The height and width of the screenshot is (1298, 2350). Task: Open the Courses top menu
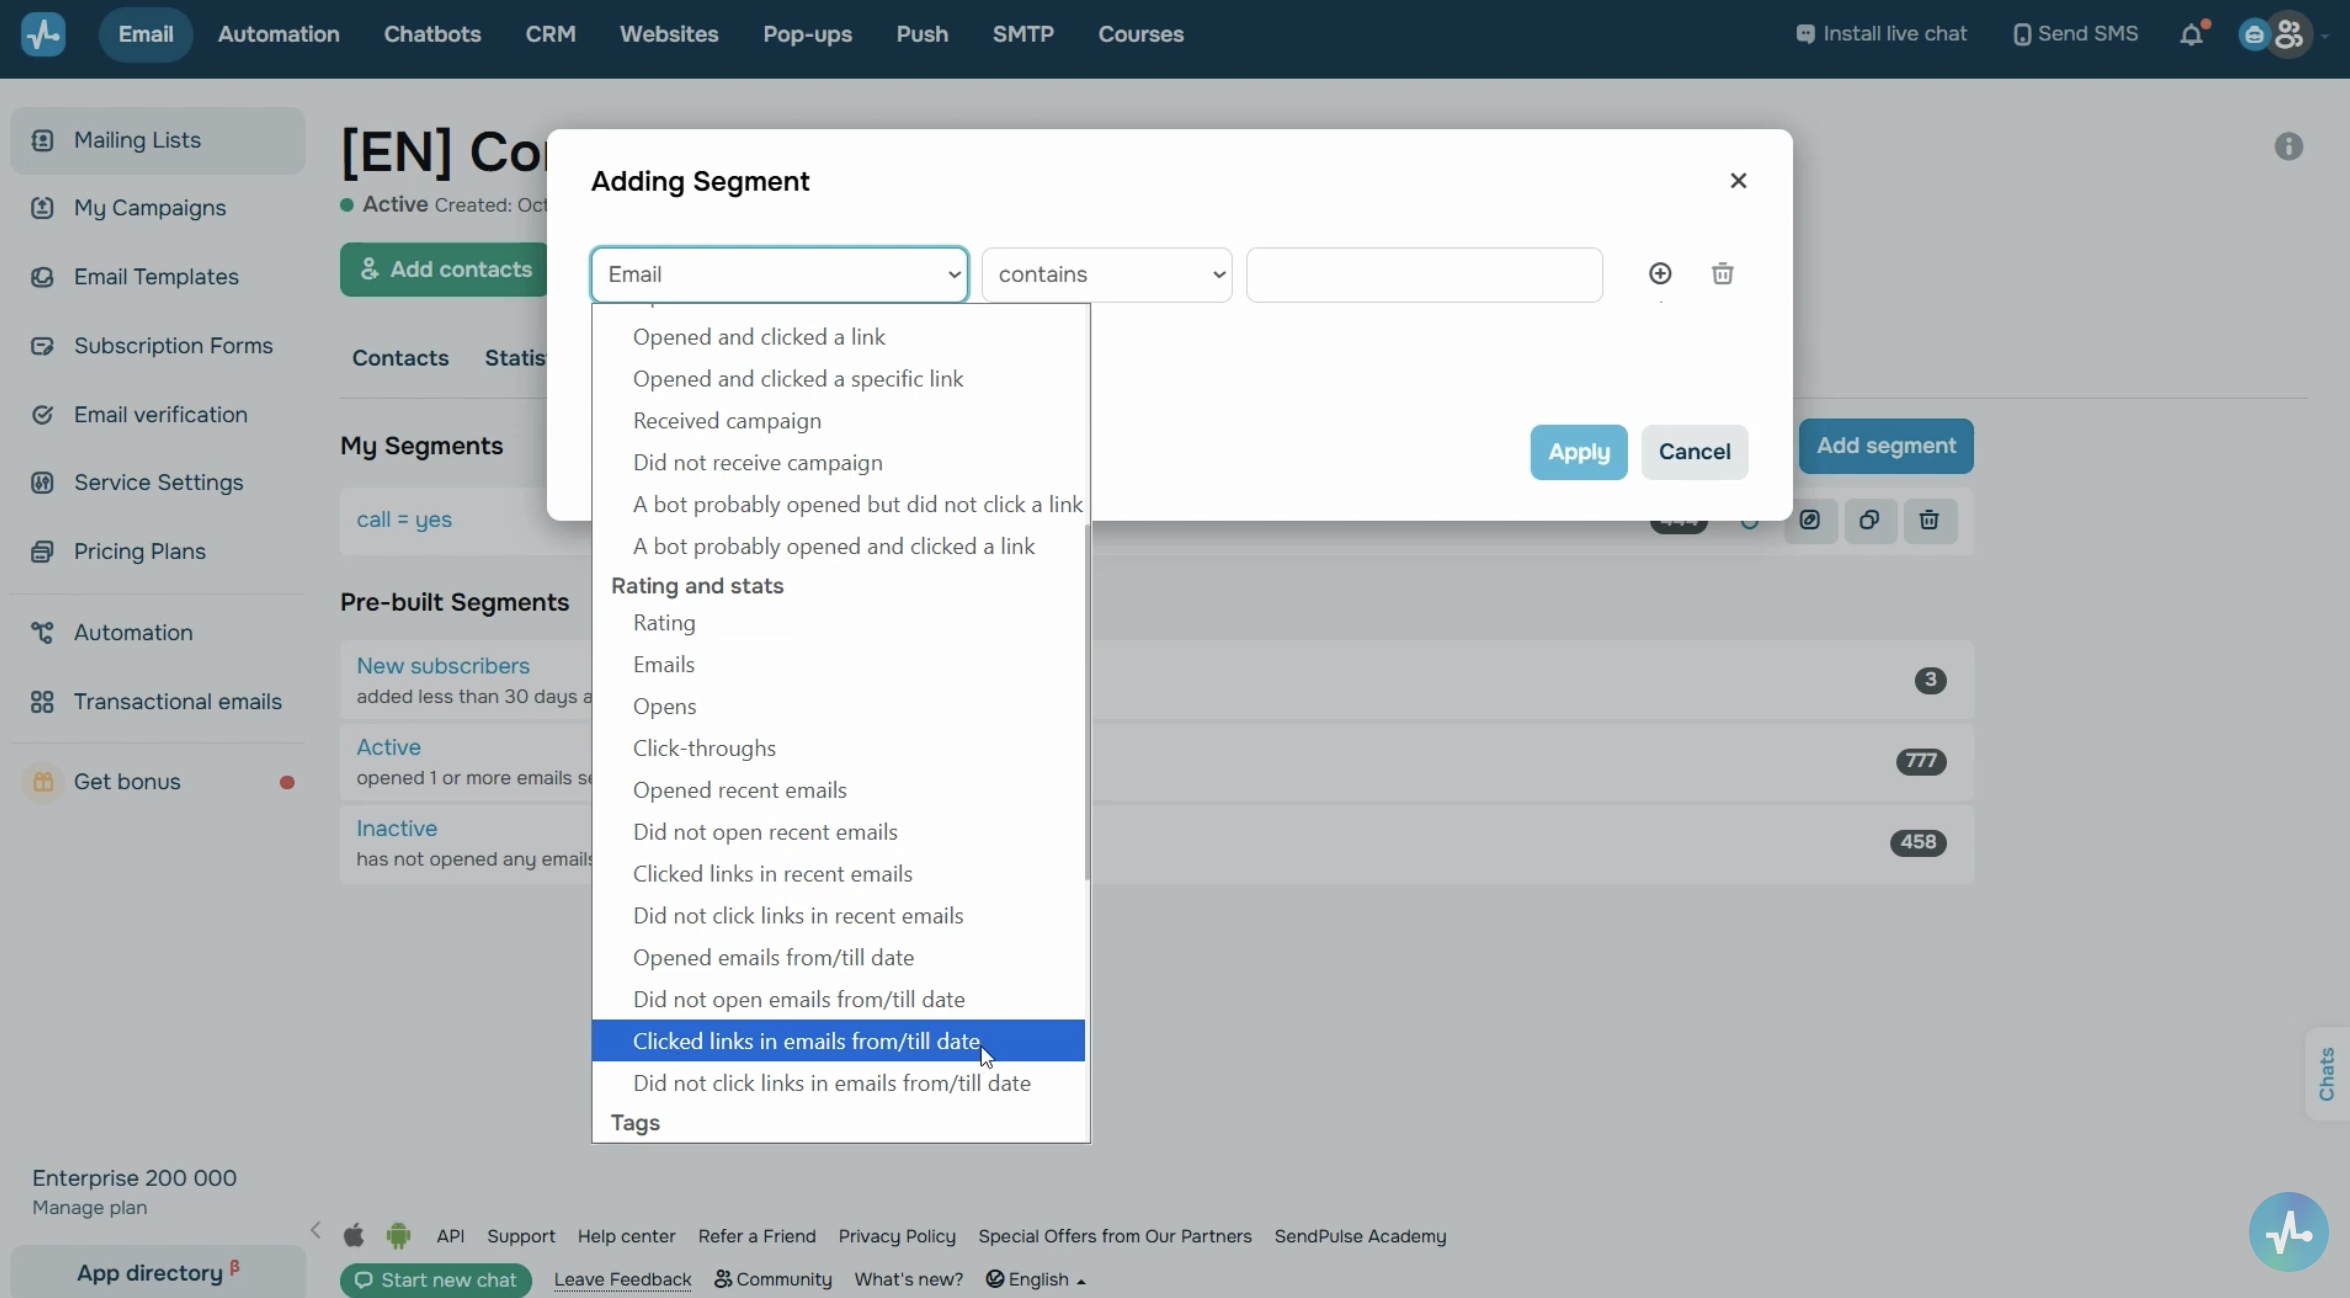click(1140, 34)
